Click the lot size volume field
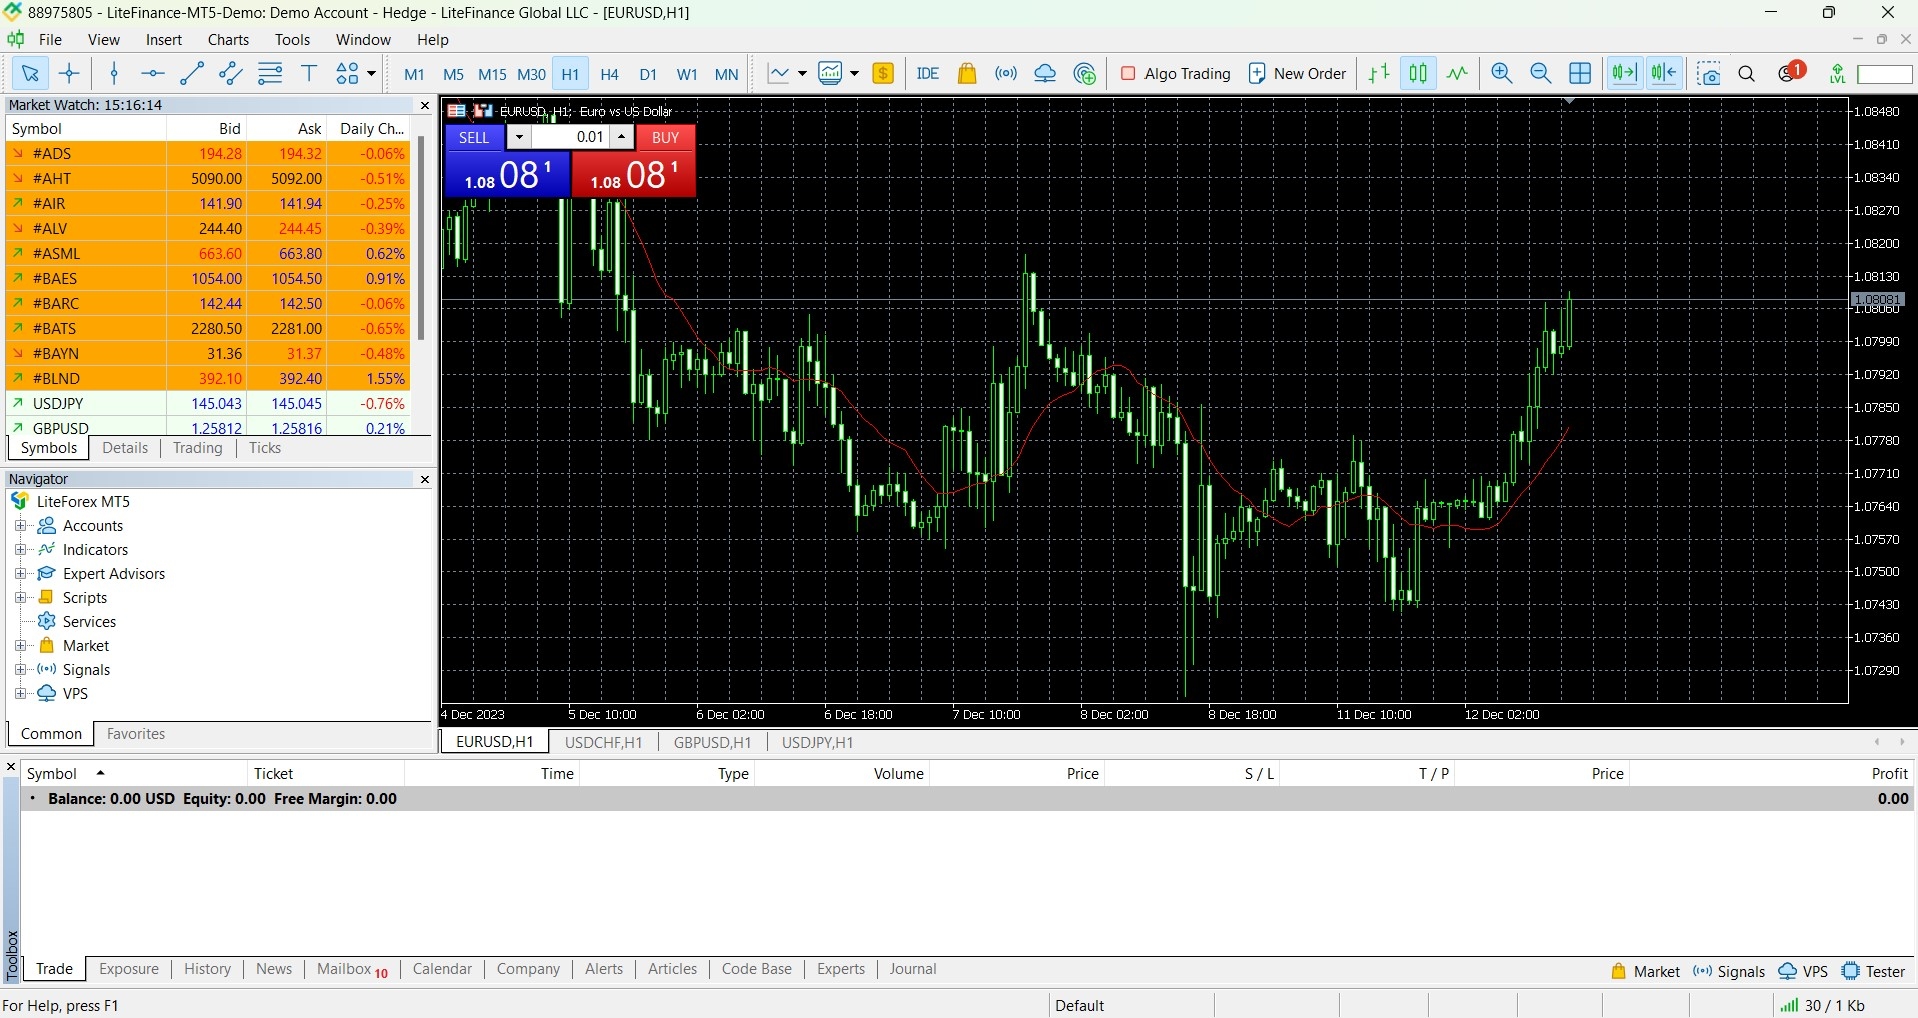Viewport: 1918px width, 1018px height. pos(572,137)
